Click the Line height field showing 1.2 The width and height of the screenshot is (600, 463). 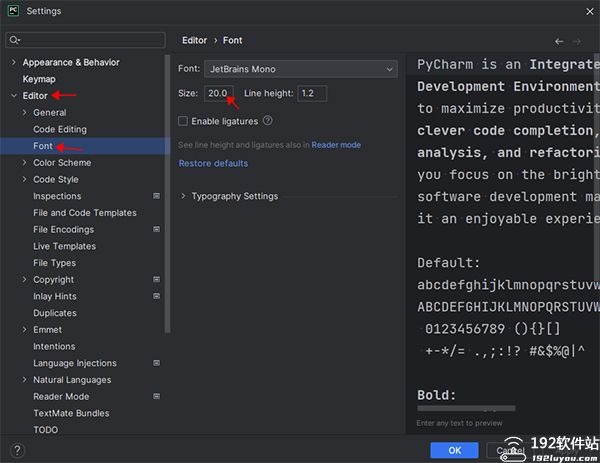pos(312,93)
